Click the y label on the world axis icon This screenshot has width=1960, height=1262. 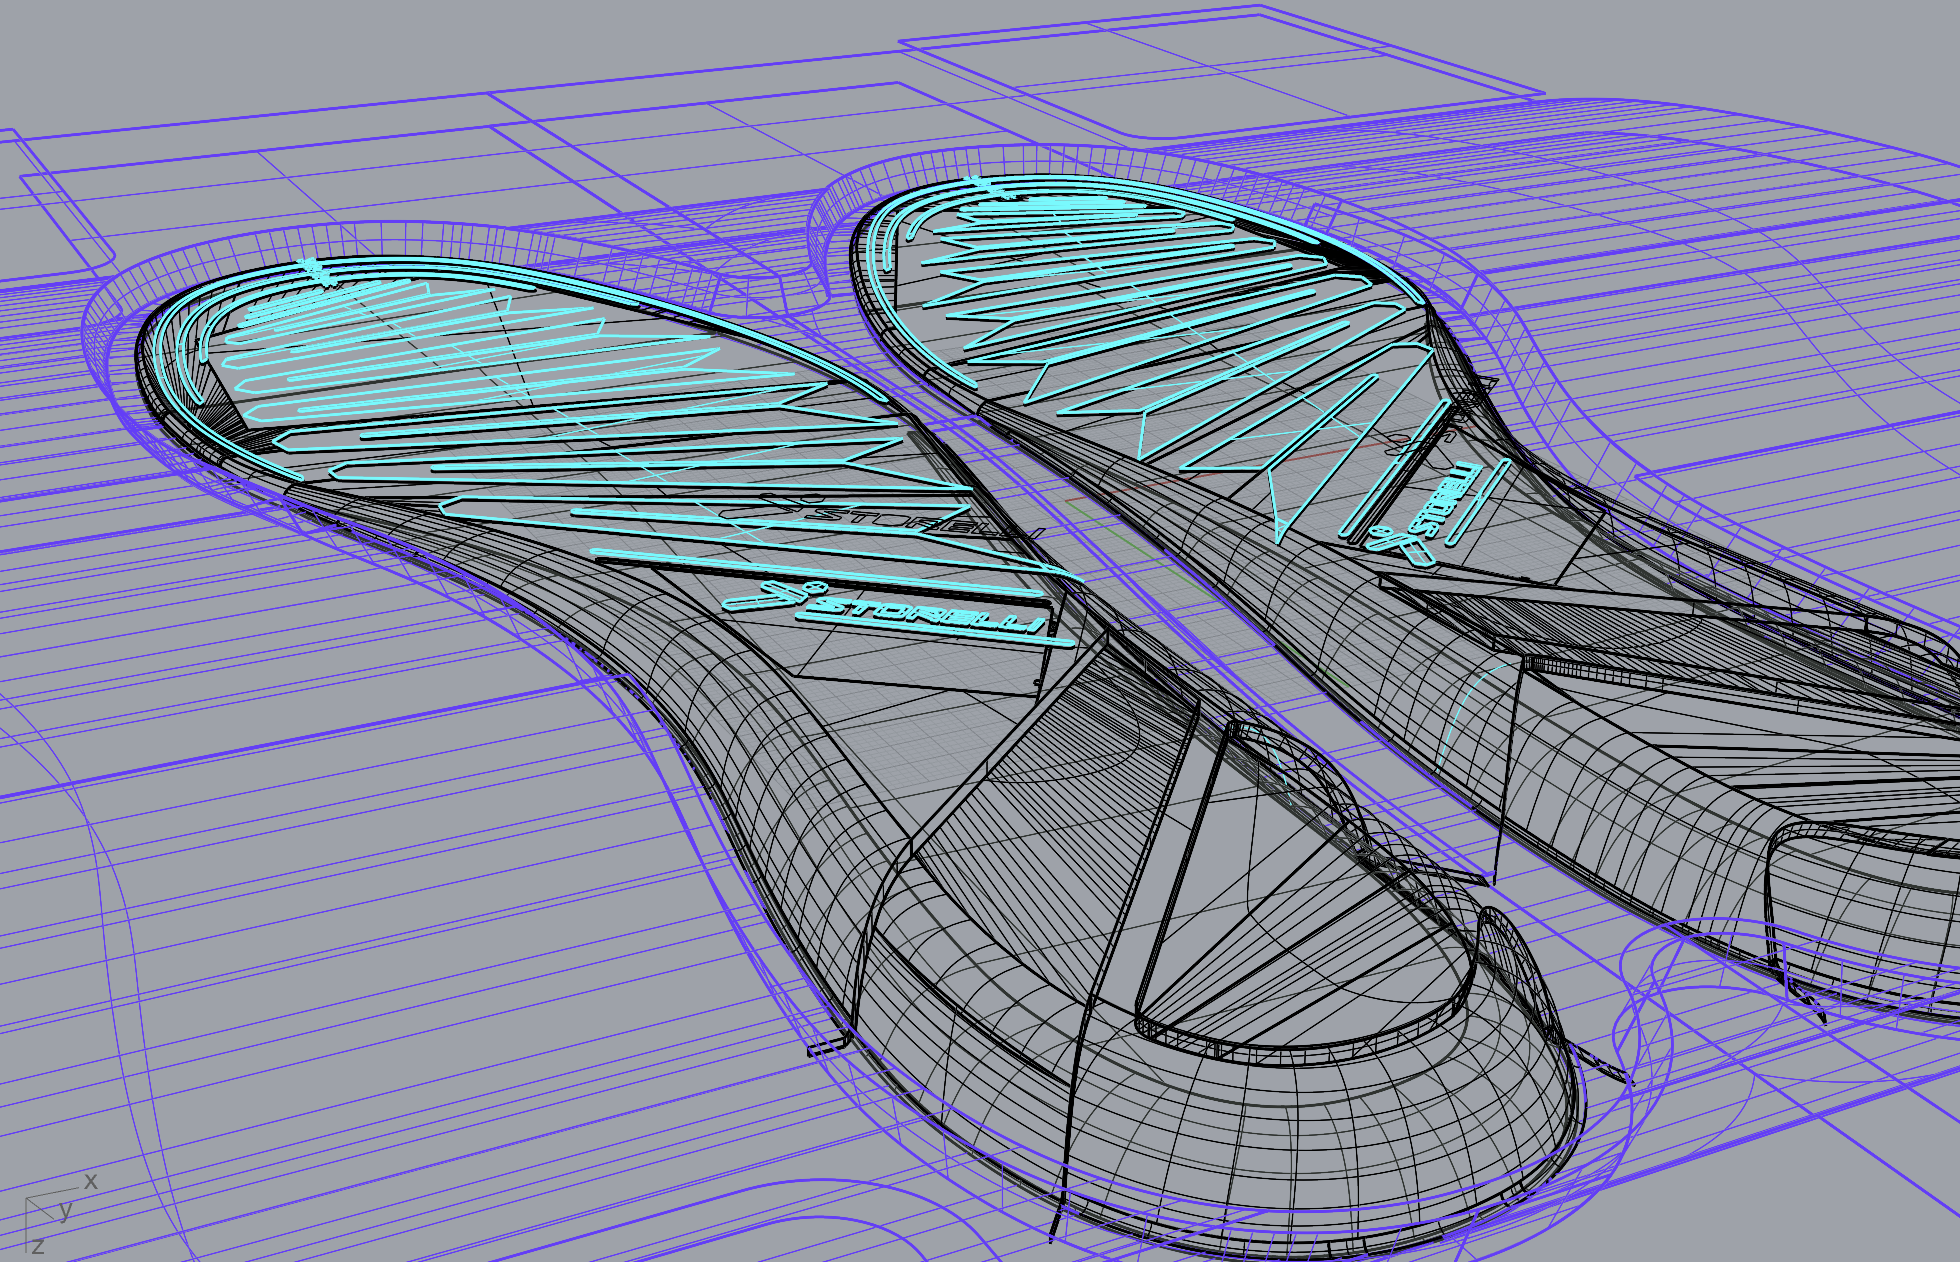pyautogui.click(x=65, y=1211)
